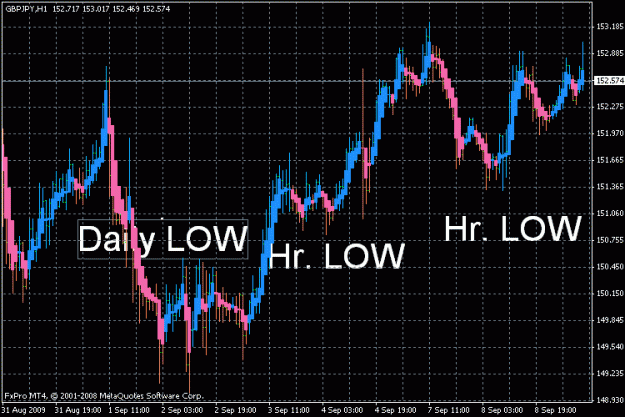
Task: Click the "8 Sep 03:00" time axis label
Action: pyautogui.click(x=502, y=410)
